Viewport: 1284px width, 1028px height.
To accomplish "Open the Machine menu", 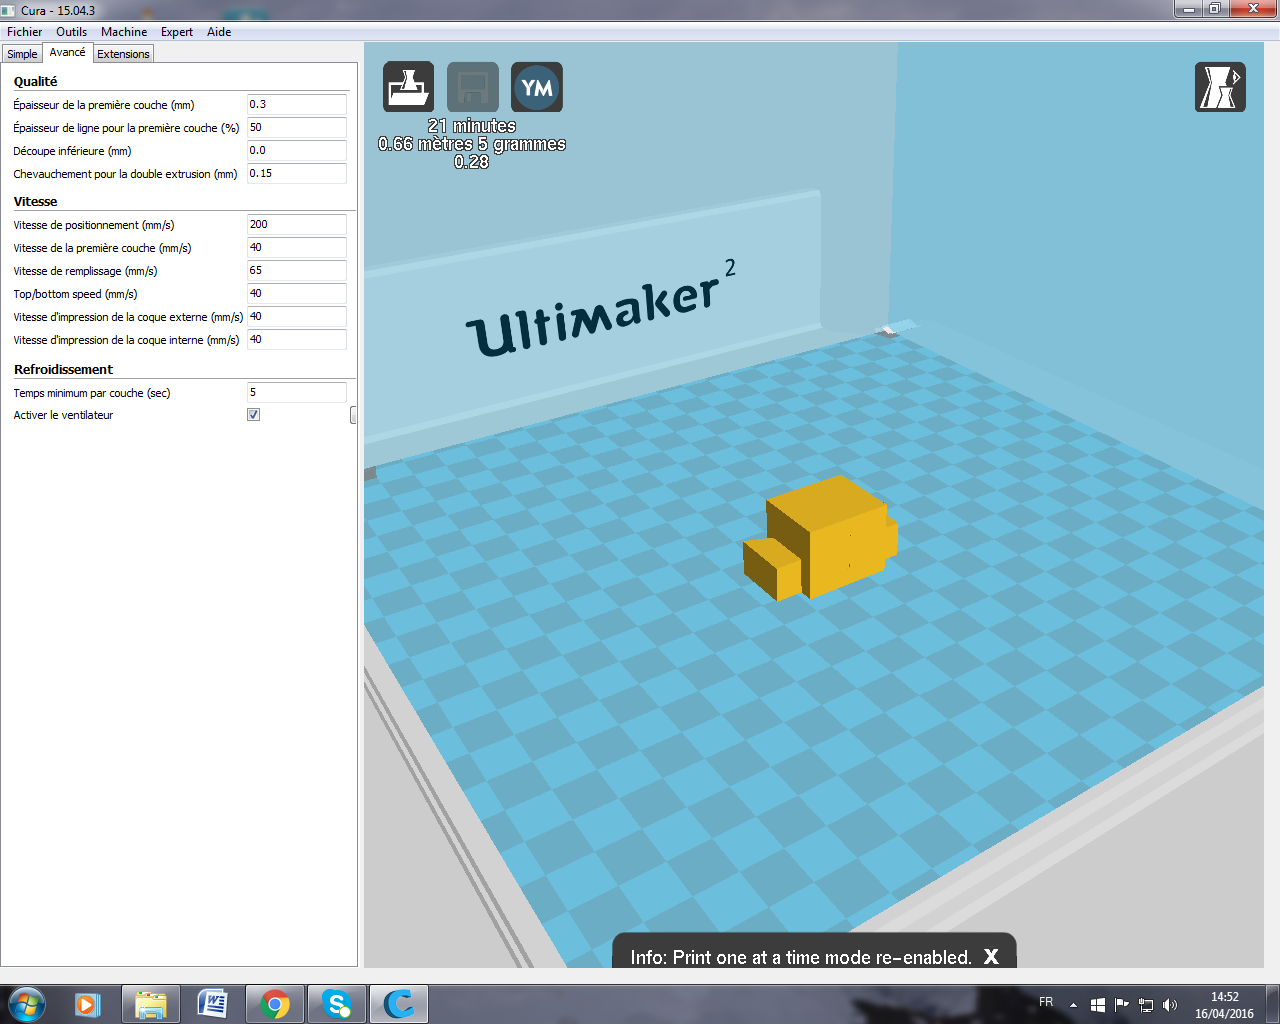I will tap(124, 32).
